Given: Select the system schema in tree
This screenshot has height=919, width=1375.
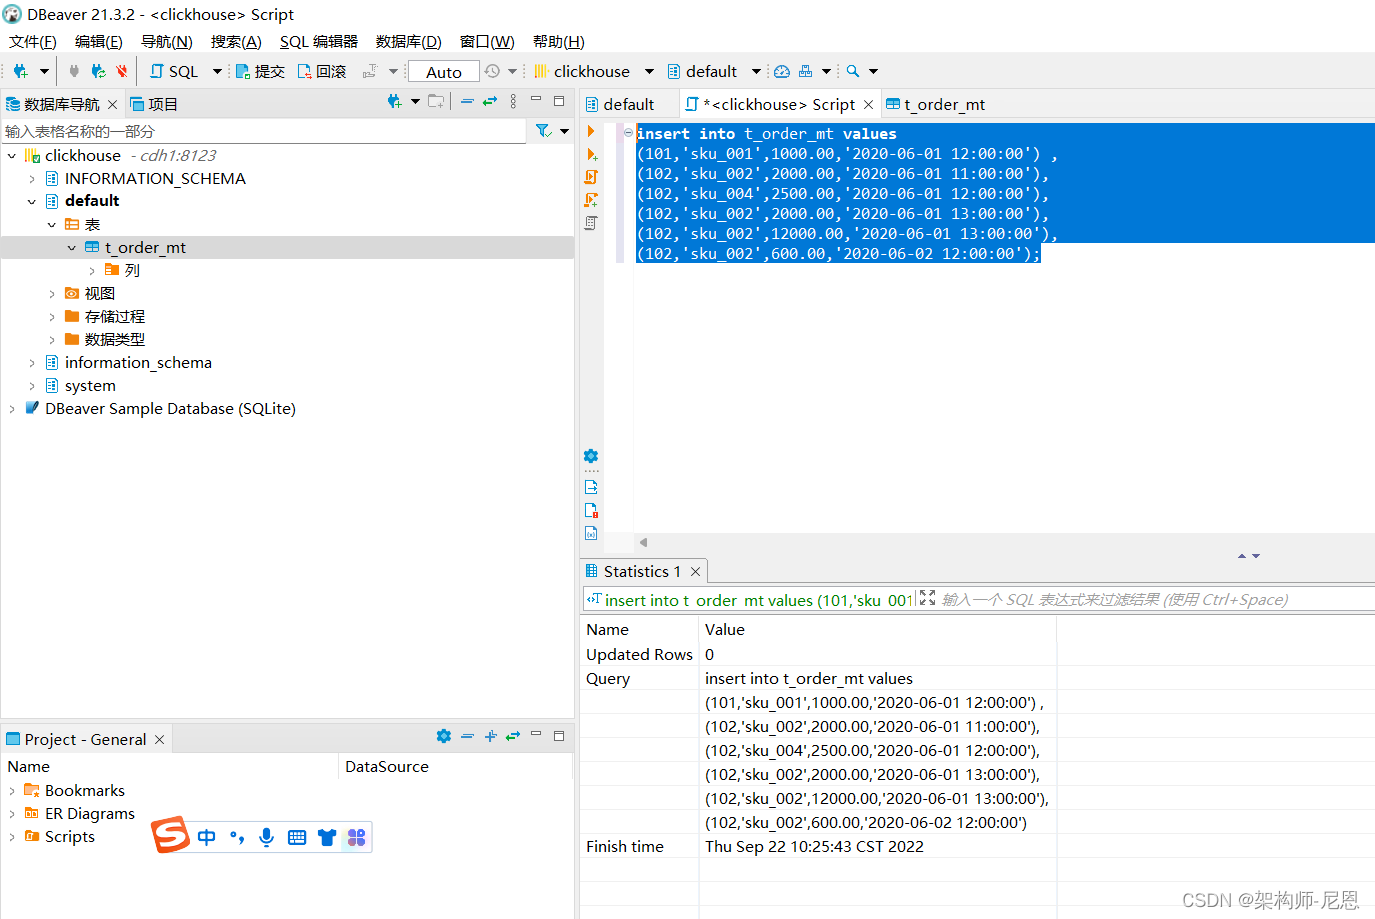Looking at the screenshot, I should pos(90,385).
